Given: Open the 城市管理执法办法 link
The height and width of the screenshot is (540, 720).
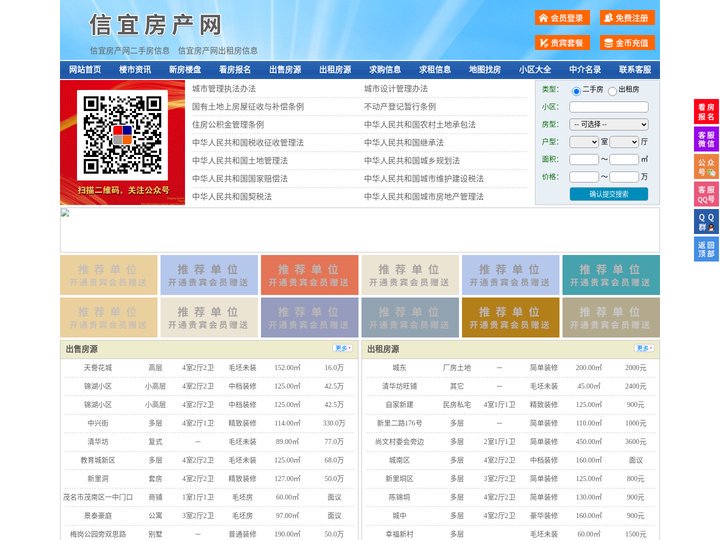Looking at the screenshot, I should [x=224, y=89].
